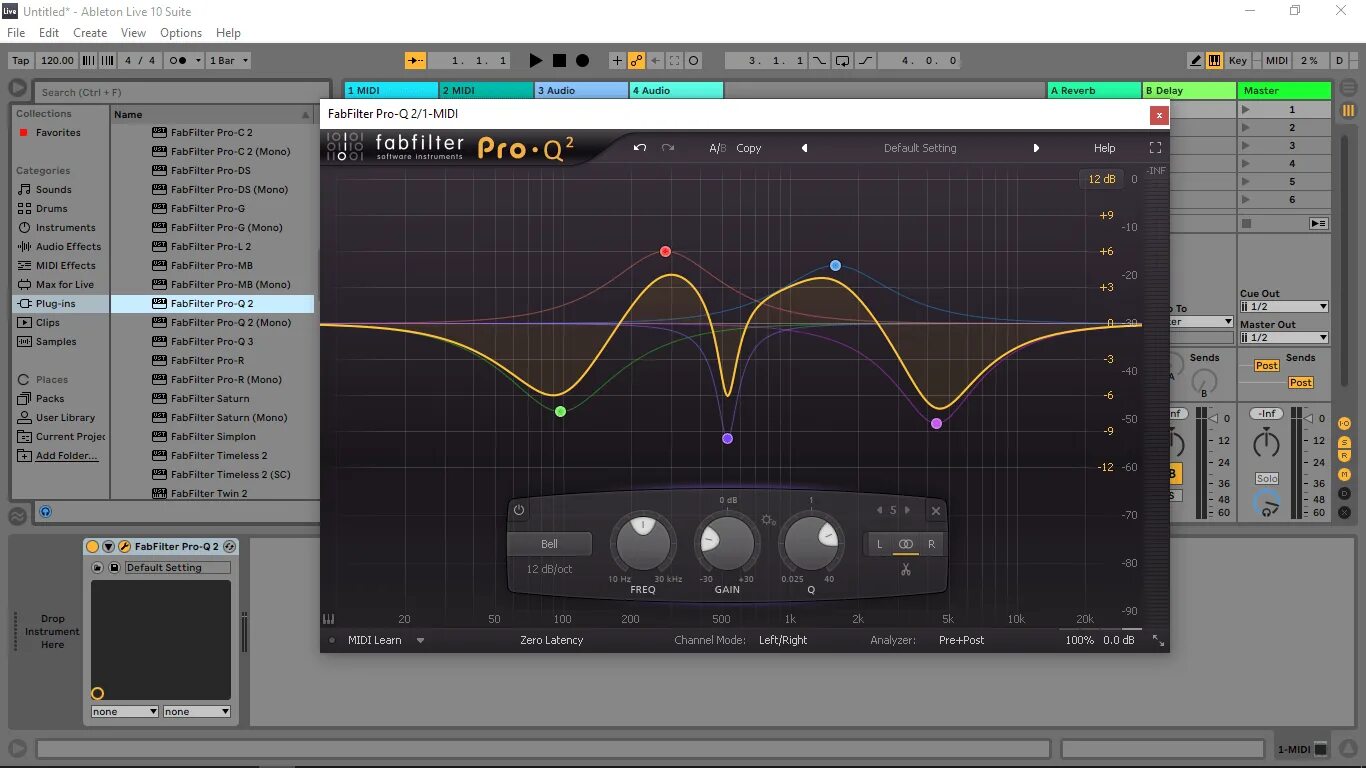Go to next preset in Pro-Q 2
This screenshot has width=1366, height=768.
tap(1036, 148)
